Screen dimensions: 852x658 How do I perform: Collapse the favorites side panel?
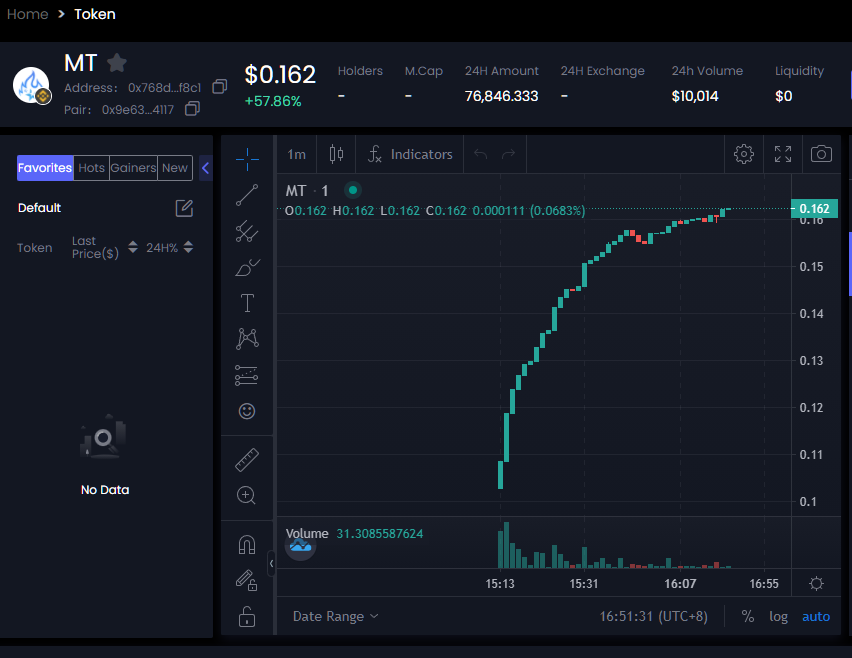click(x=205, y=168)
